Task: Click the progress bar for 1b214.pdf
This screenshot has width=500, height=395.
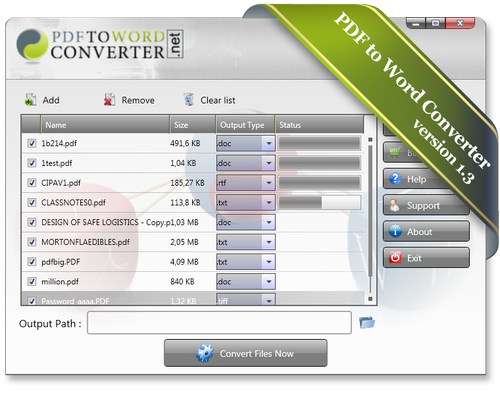Action: [319, 143]
